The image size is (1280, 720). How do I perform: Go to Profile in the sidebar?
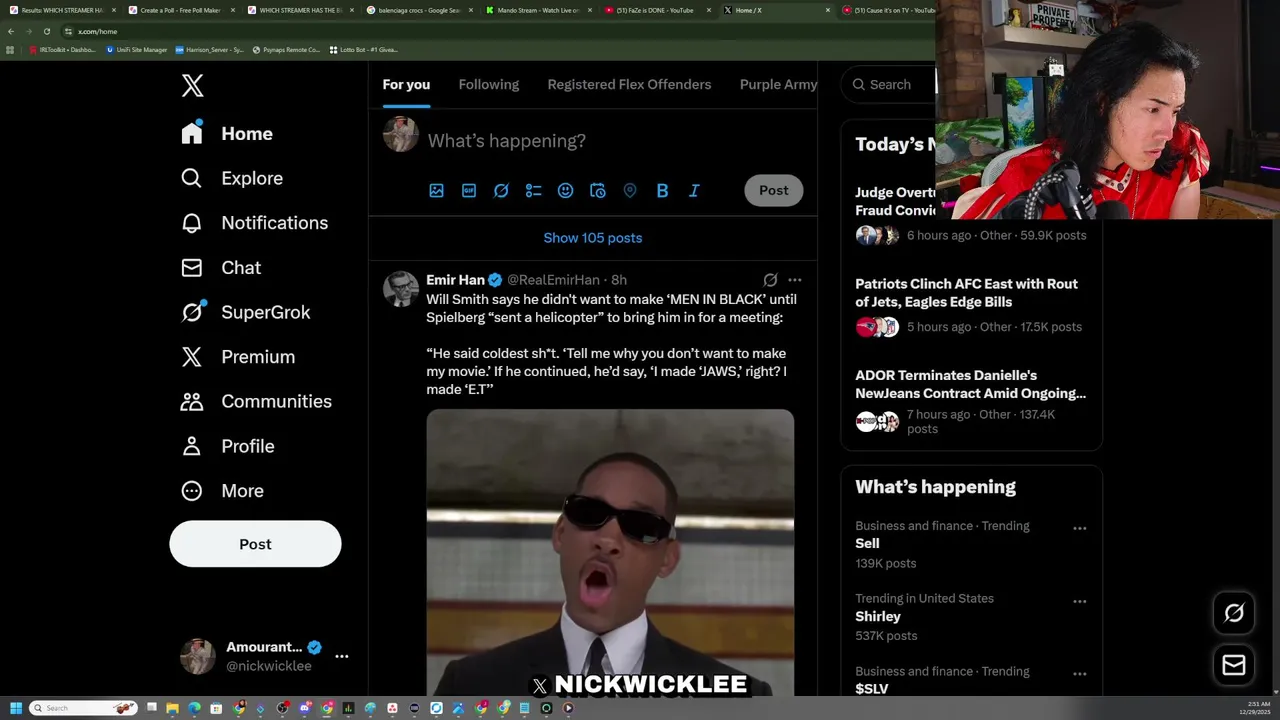click(x=228, y=446)
